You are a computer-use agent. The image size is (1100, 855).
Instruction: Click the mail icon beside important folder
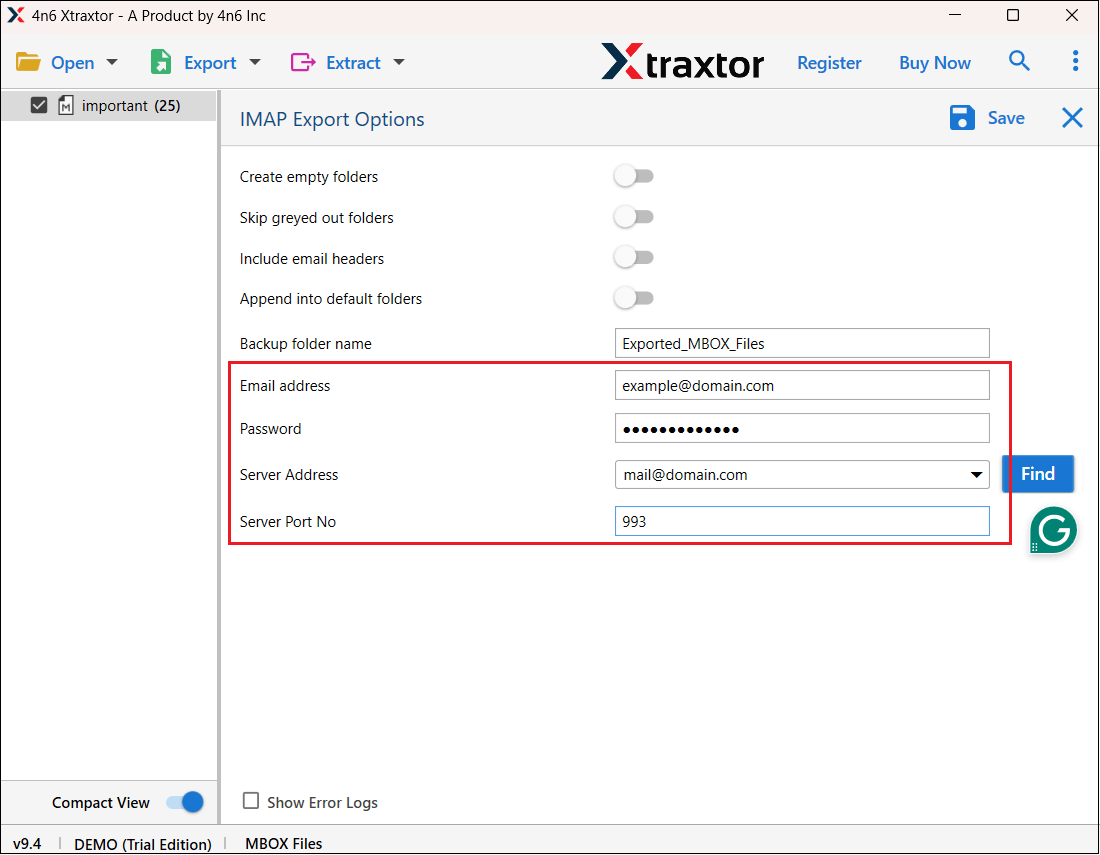pos(65,105)
